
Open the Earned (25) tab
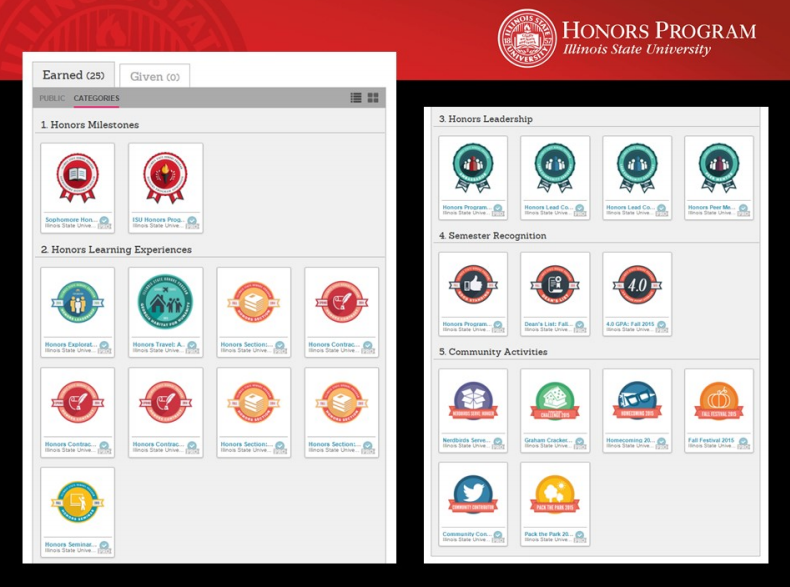(x=74, y=75)
